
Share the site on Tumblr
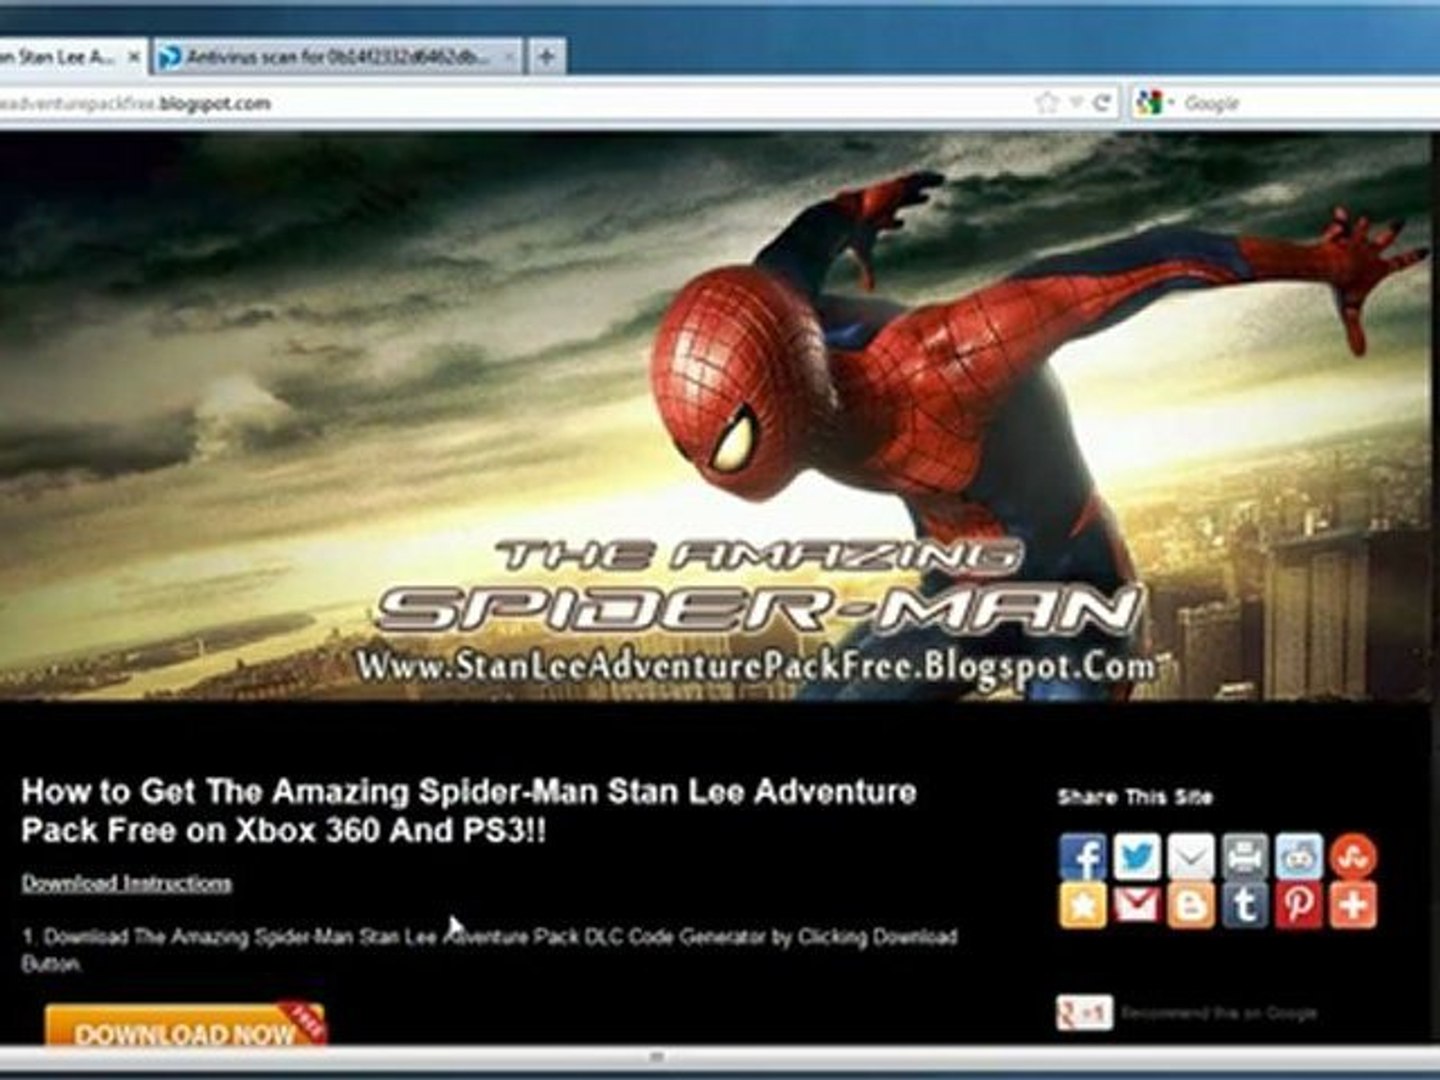1245,905
